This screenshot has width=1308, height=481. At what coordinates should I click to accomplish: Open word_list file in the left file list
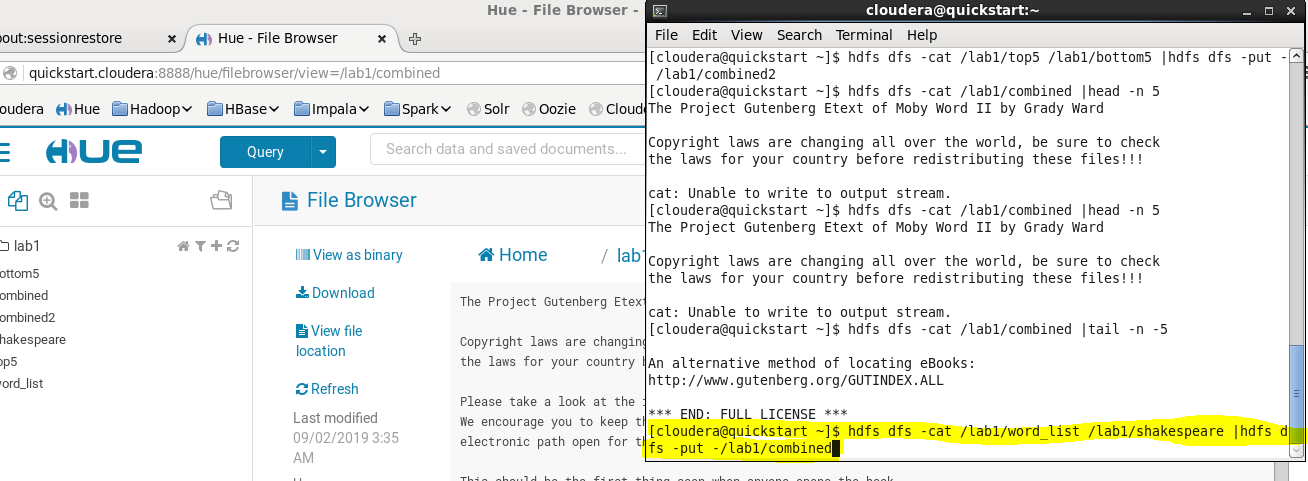point(22,383)
